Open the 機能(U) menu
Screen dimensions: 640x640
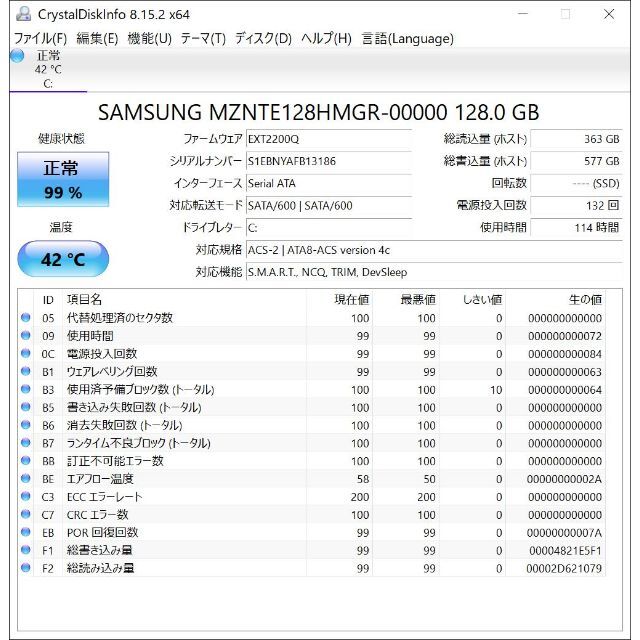(149, 38)
